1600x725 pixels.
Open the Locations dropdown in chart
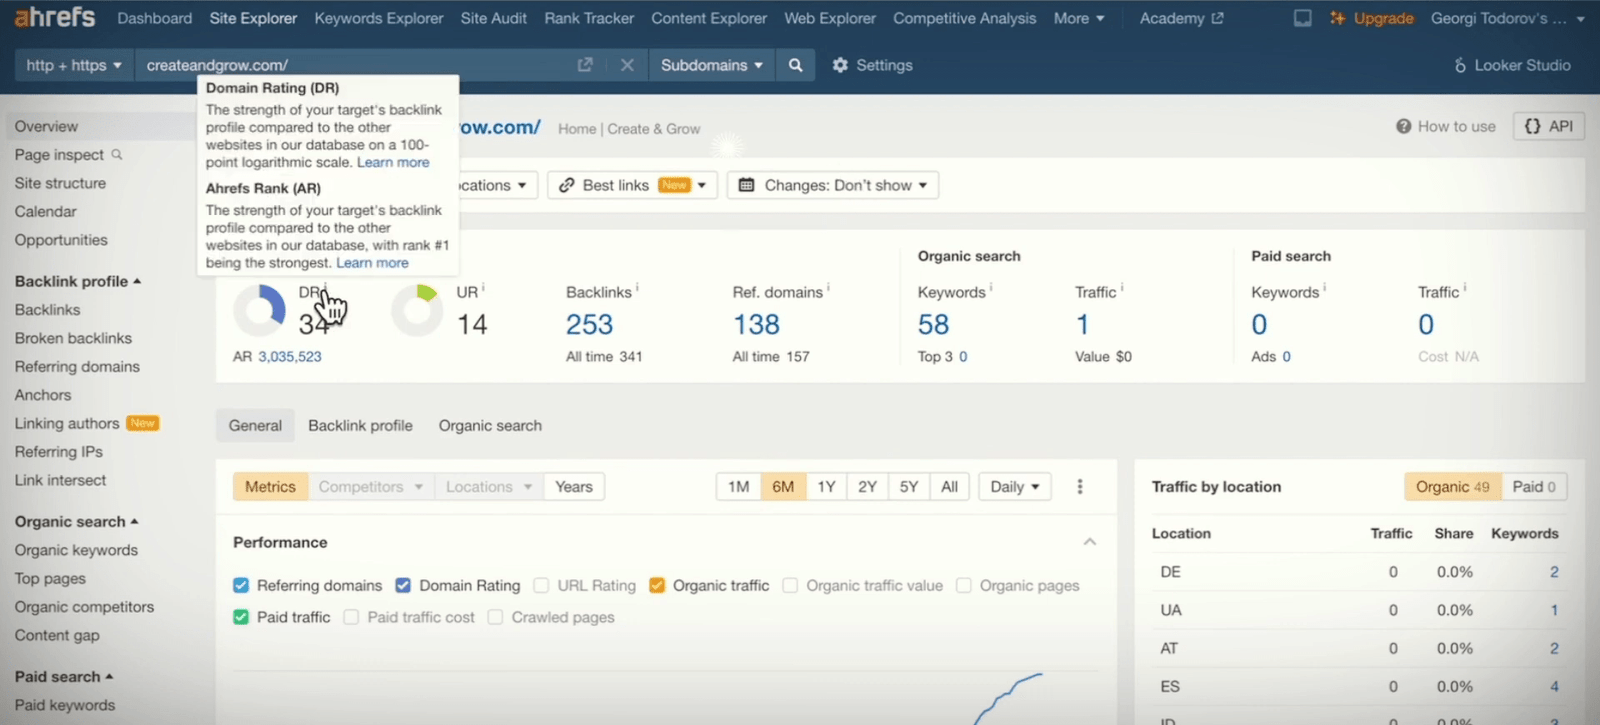pyautogui.click(x=489, y=487)
